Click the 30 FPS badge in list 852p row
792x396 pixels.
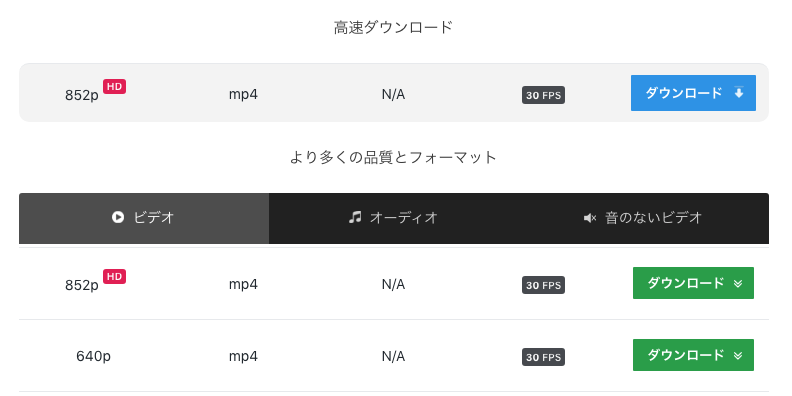click(x=543, y=285)
